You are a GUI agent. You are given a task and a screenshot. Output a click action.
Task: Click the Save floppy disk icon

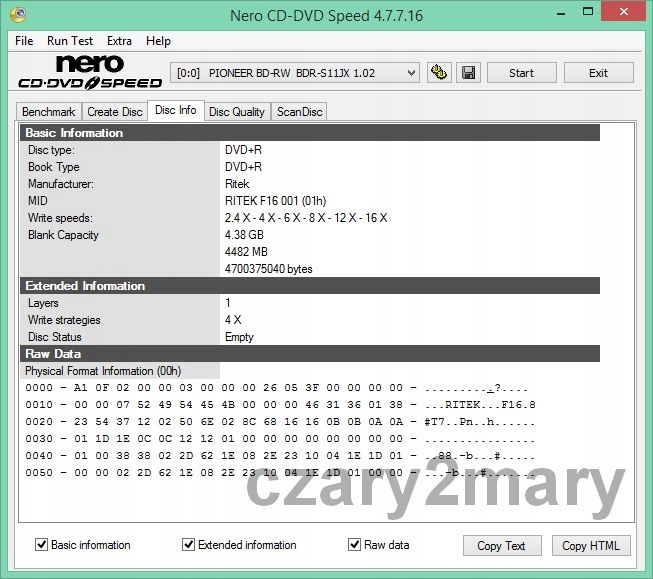(469, 73)
